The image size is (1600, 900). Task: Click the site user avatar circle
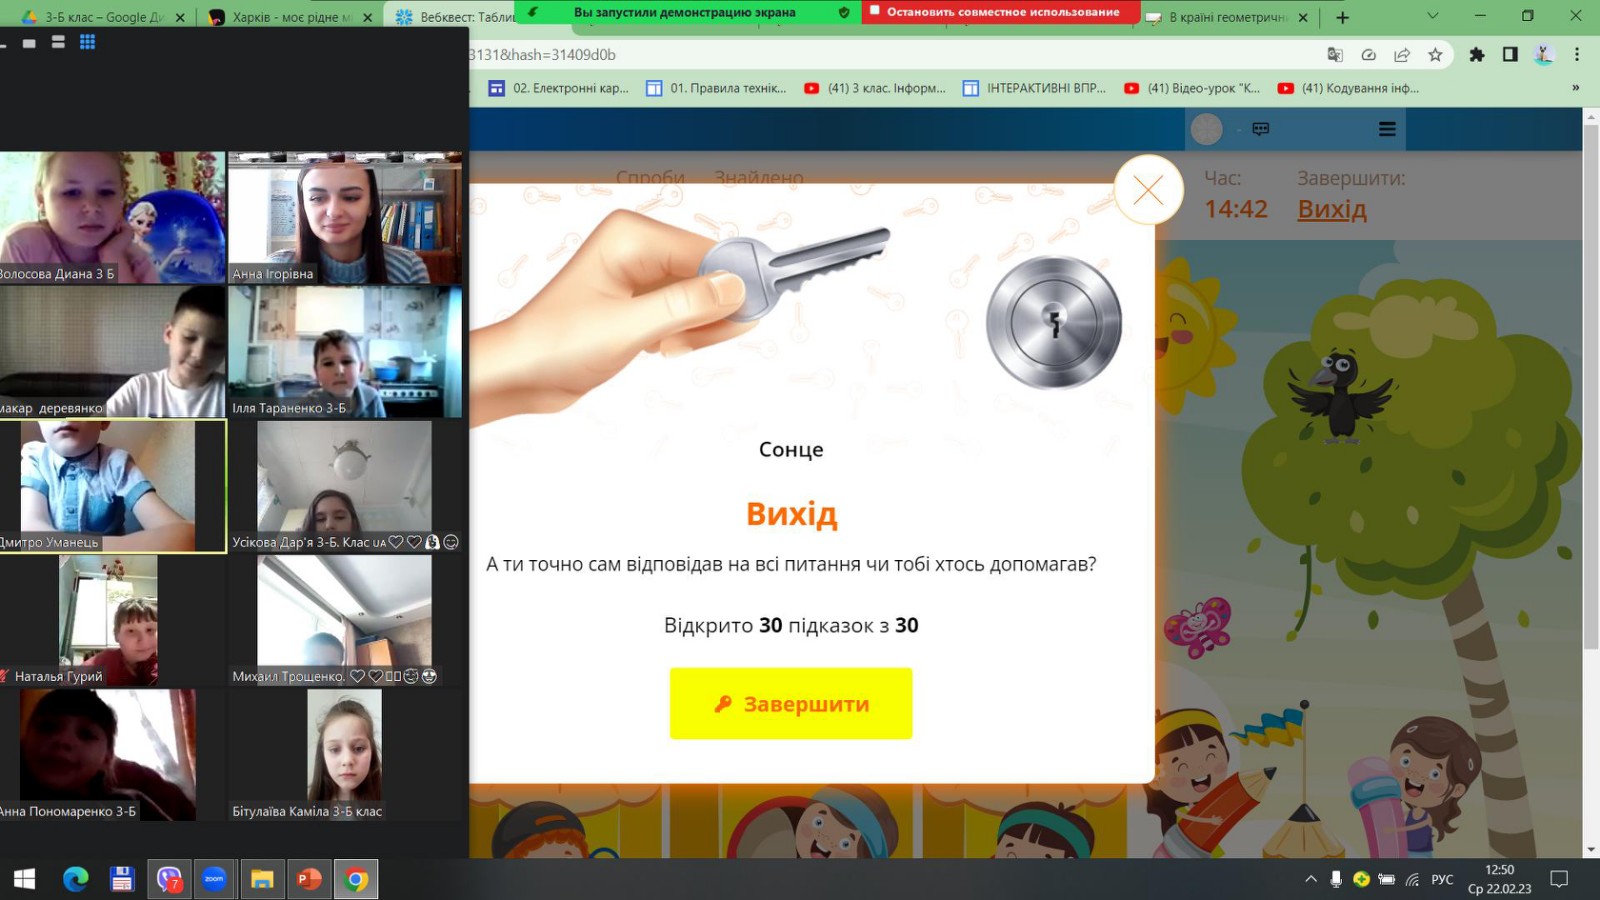tap(1207, 129)
